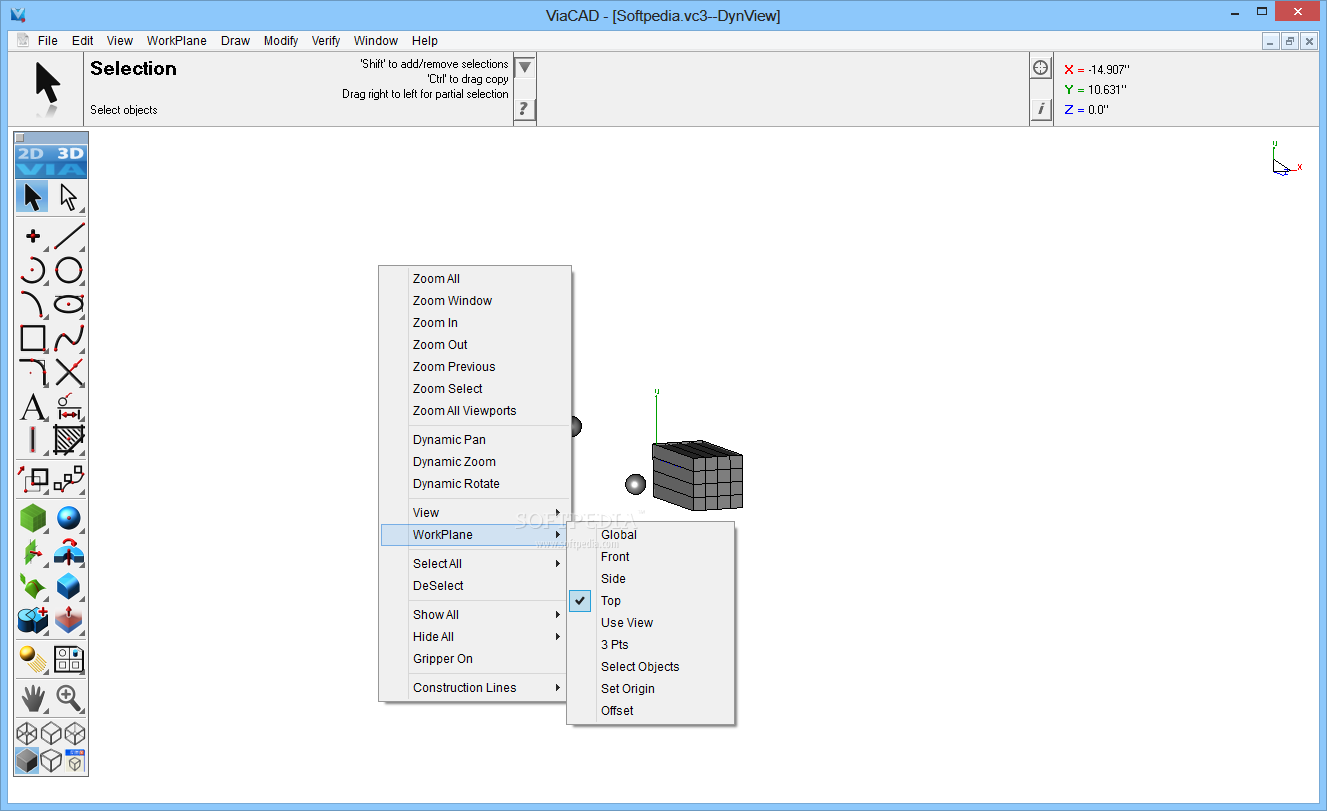Expand the Select All submenu
This screenshot has width=1327, height=811.
(475, 564)
